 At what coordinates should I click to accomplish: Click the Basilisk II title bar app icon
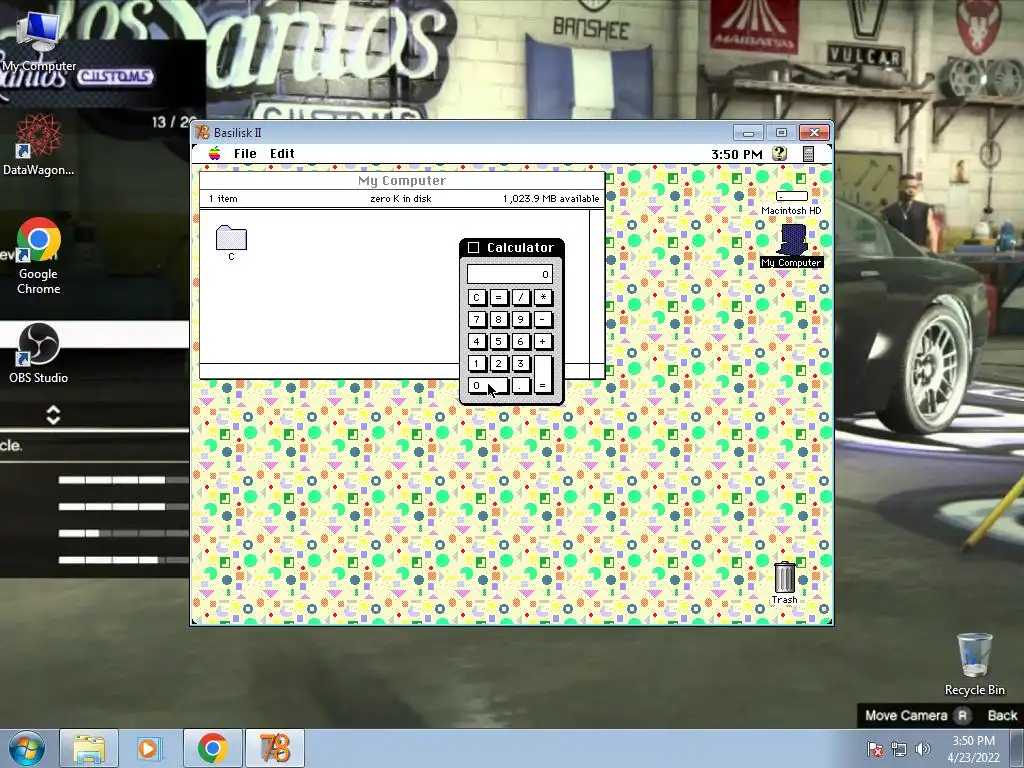click(202, 133)
